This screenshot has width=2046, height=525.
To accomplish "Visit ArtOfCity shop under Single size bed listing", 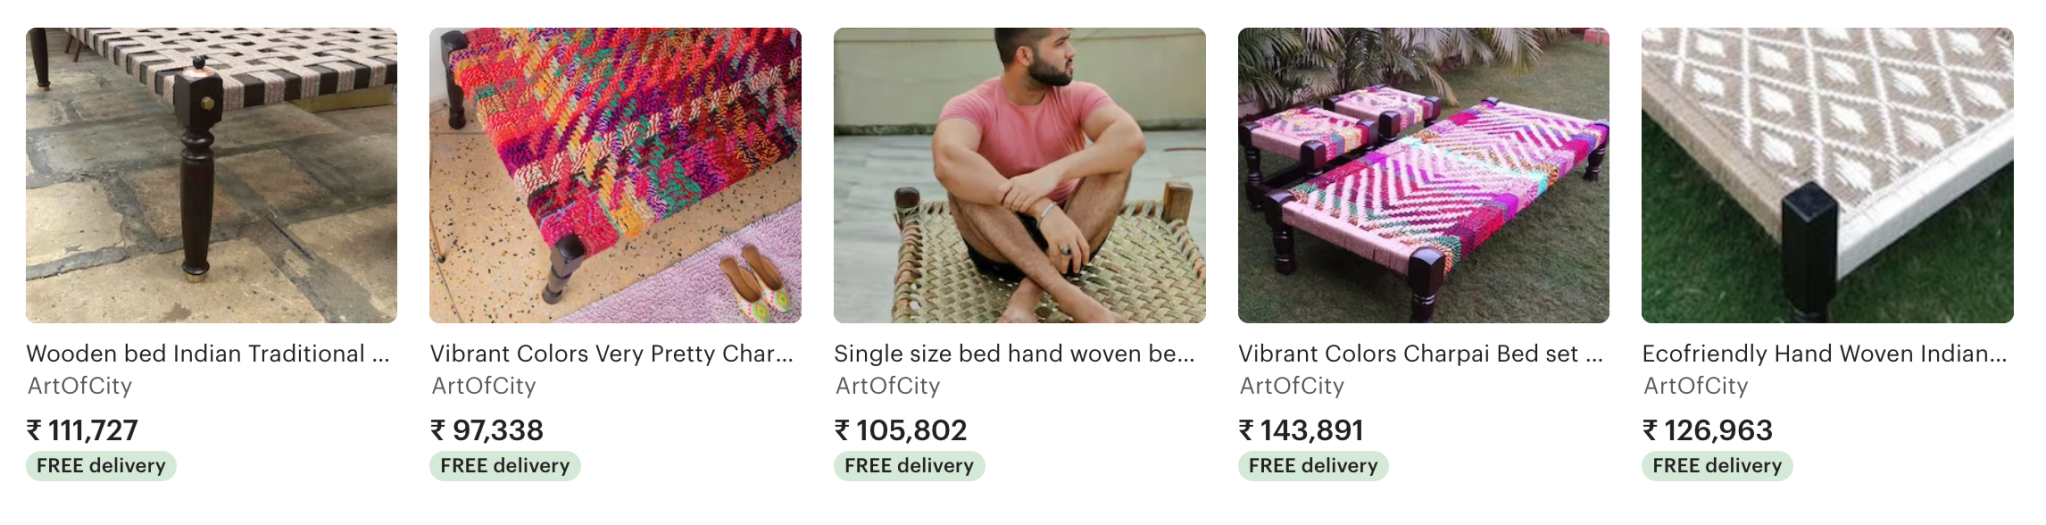I will (x=888, y=386).
